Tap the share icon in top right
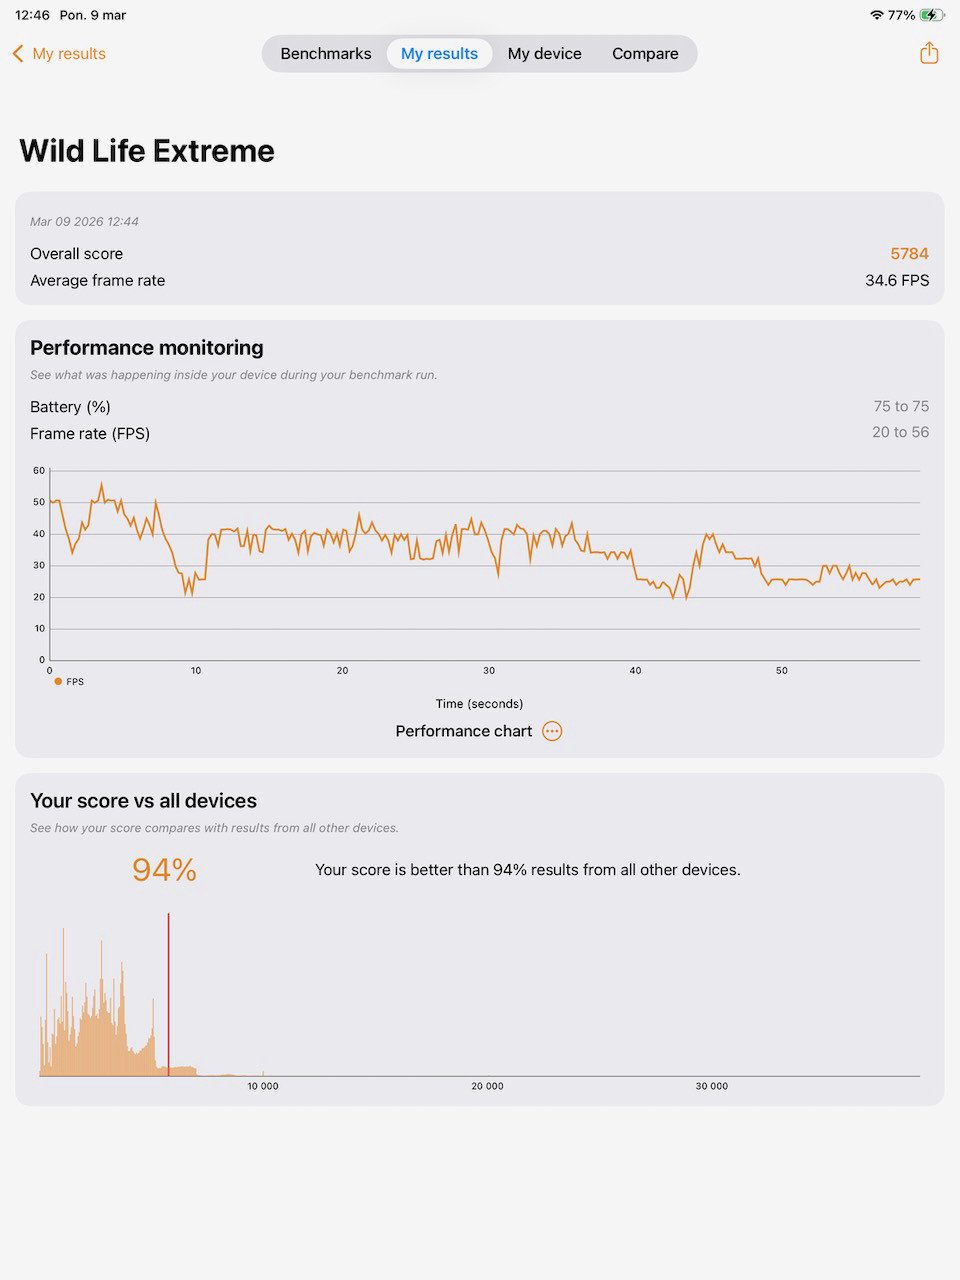The width and height of the screenshot is (960, 1280). tap(929, 53)
